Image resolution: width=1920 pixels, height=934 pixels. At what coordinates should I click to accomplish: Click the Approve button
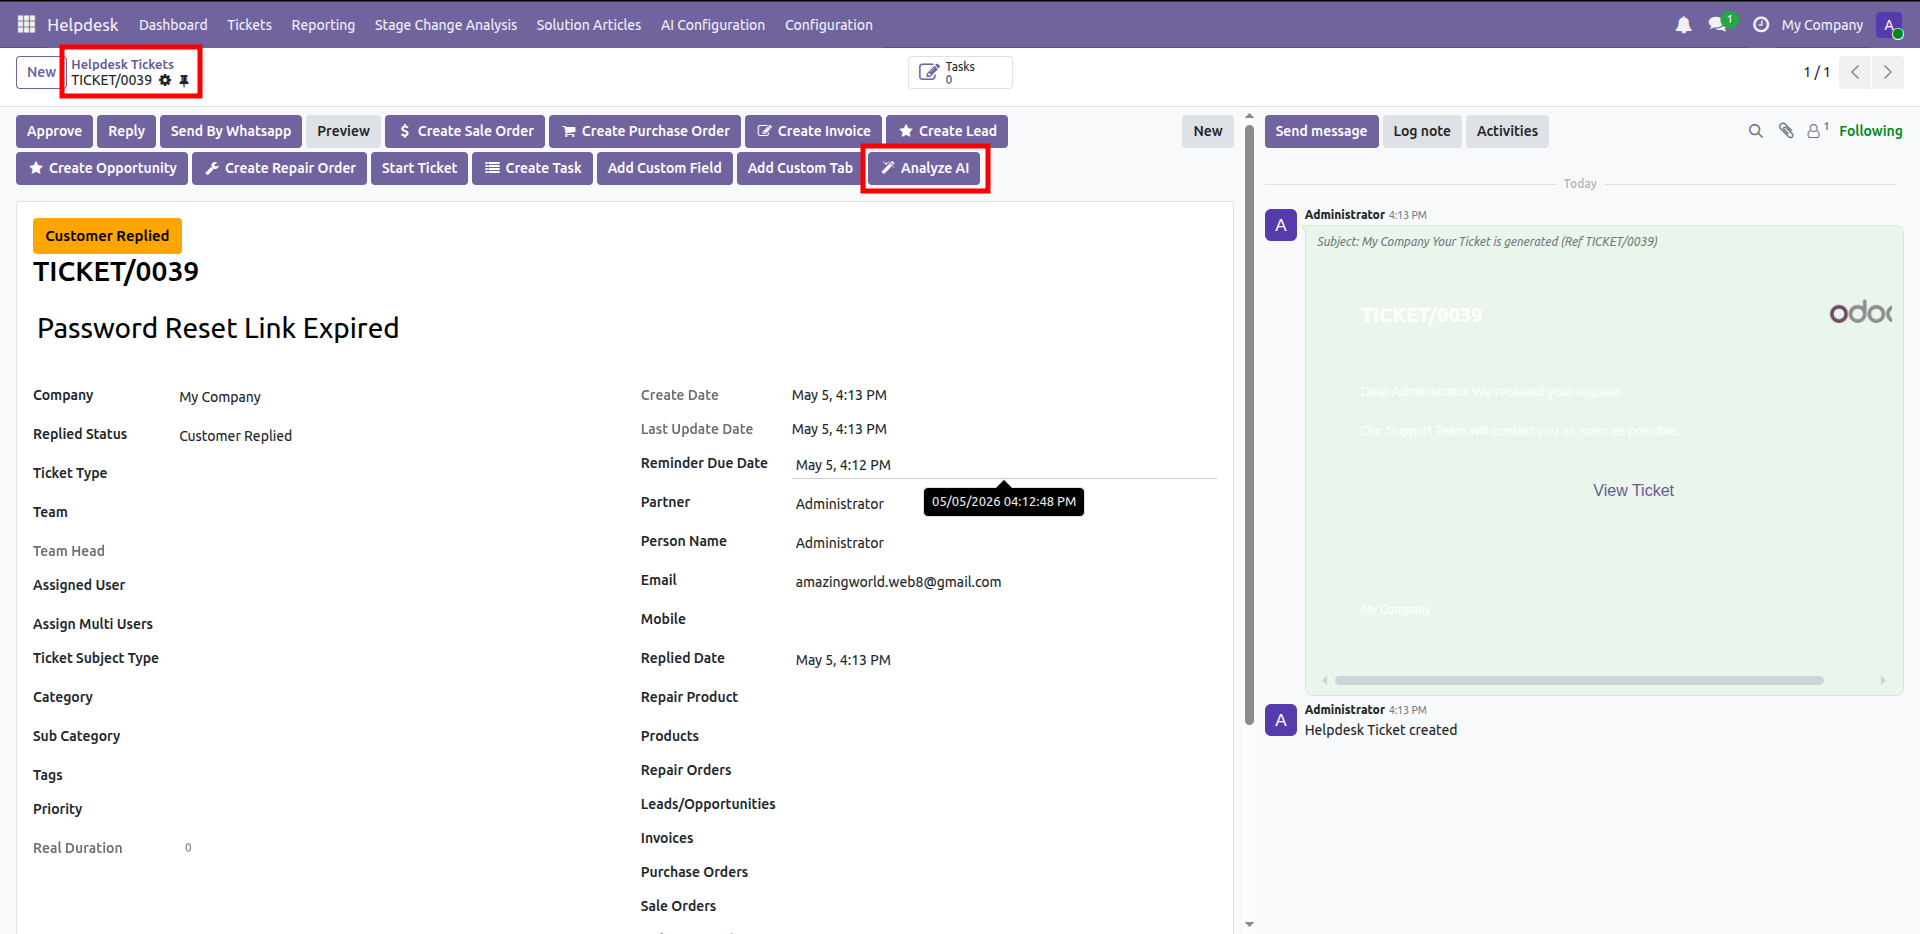55,131
